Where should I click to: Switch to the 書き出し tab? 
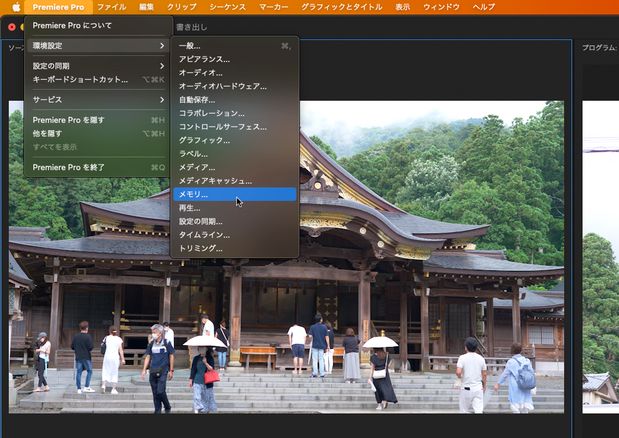191,27
